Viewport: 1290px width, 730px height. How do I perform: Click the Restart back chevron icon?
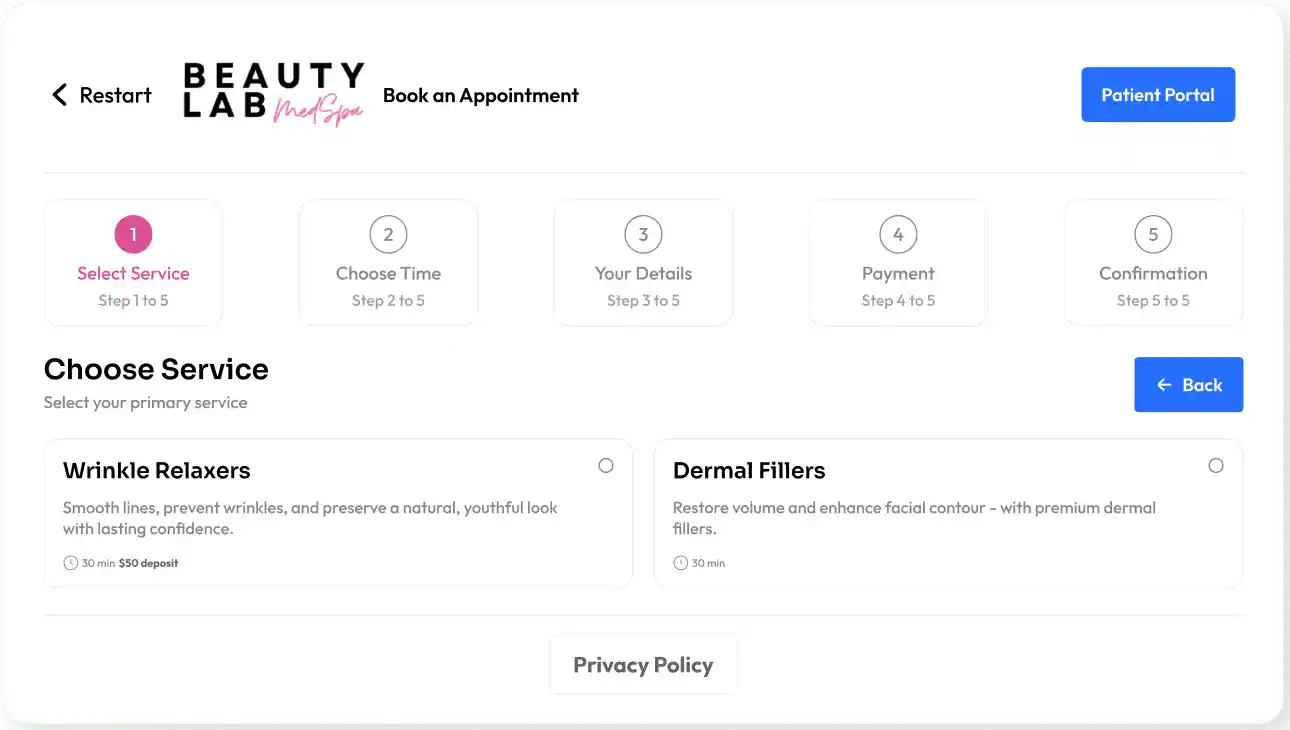[60, 95]
